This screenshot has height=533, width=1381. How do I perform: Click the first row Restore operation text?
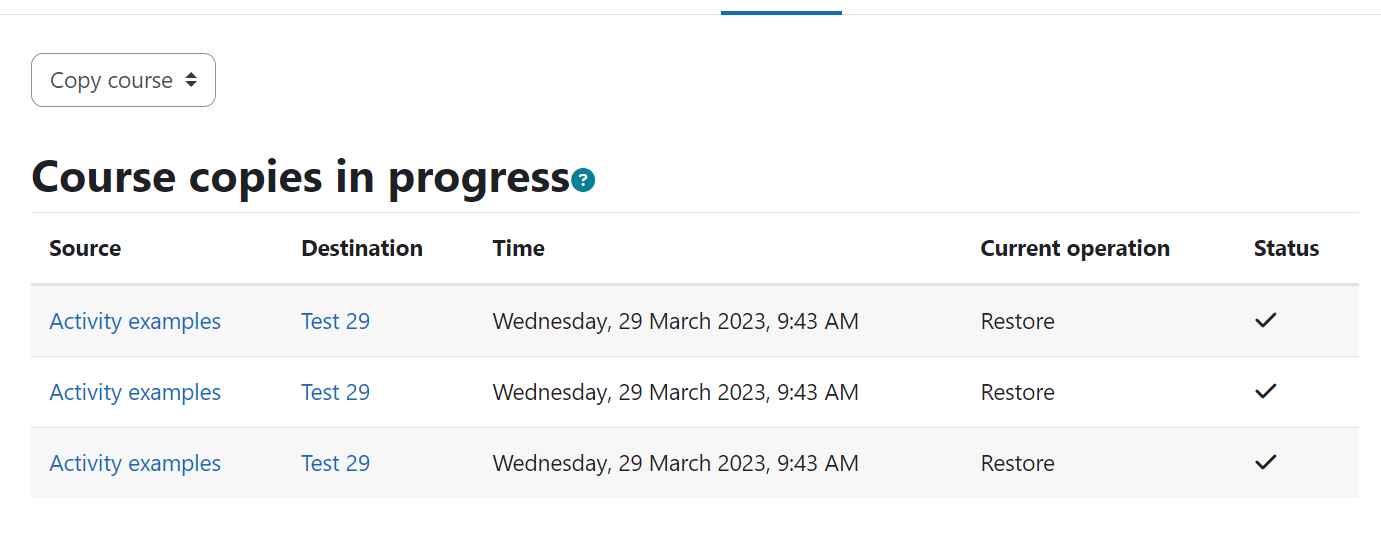1018,321
